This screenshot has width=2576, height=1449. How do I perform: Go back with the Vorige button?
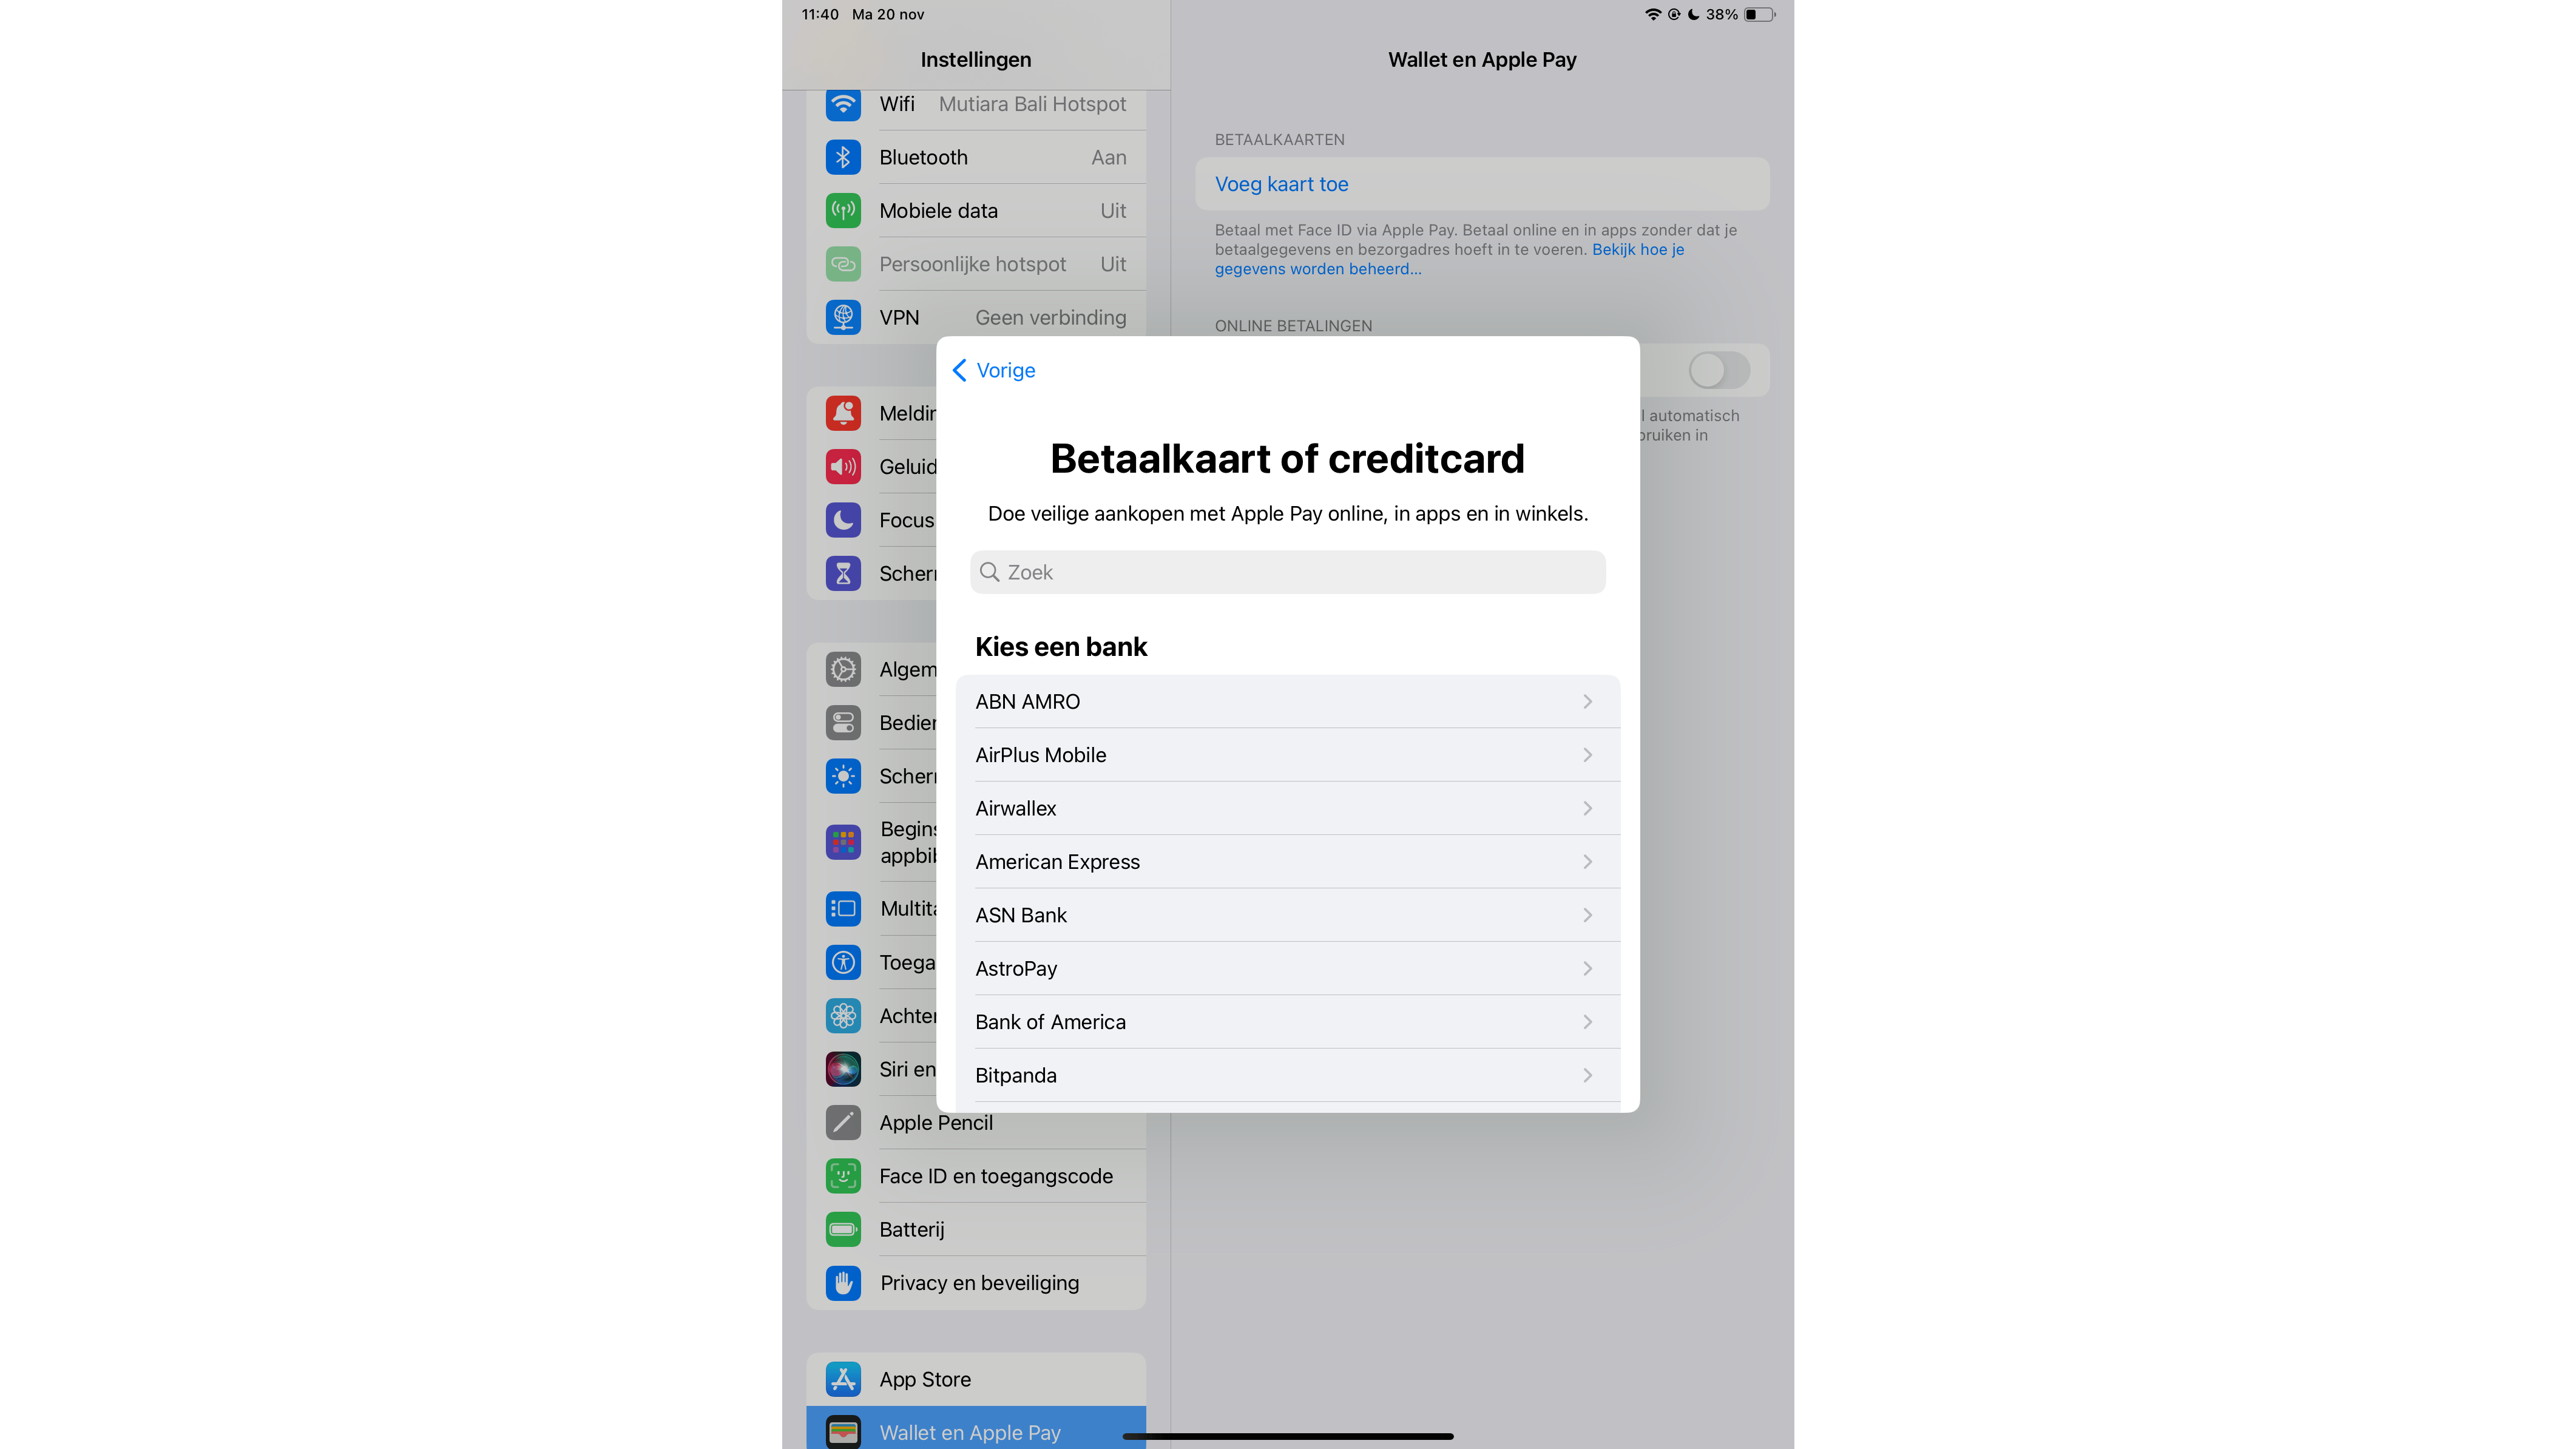click(x=994, y=370)
